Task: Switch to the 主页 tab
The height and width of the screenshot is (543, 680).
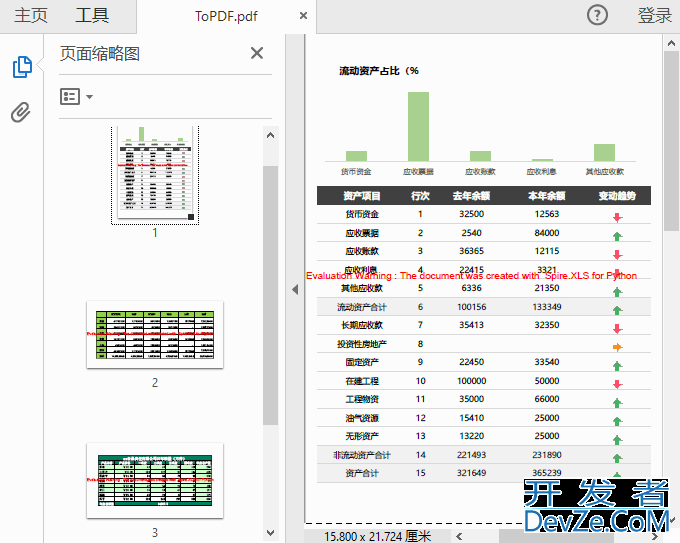Action: tap(31, 16)
